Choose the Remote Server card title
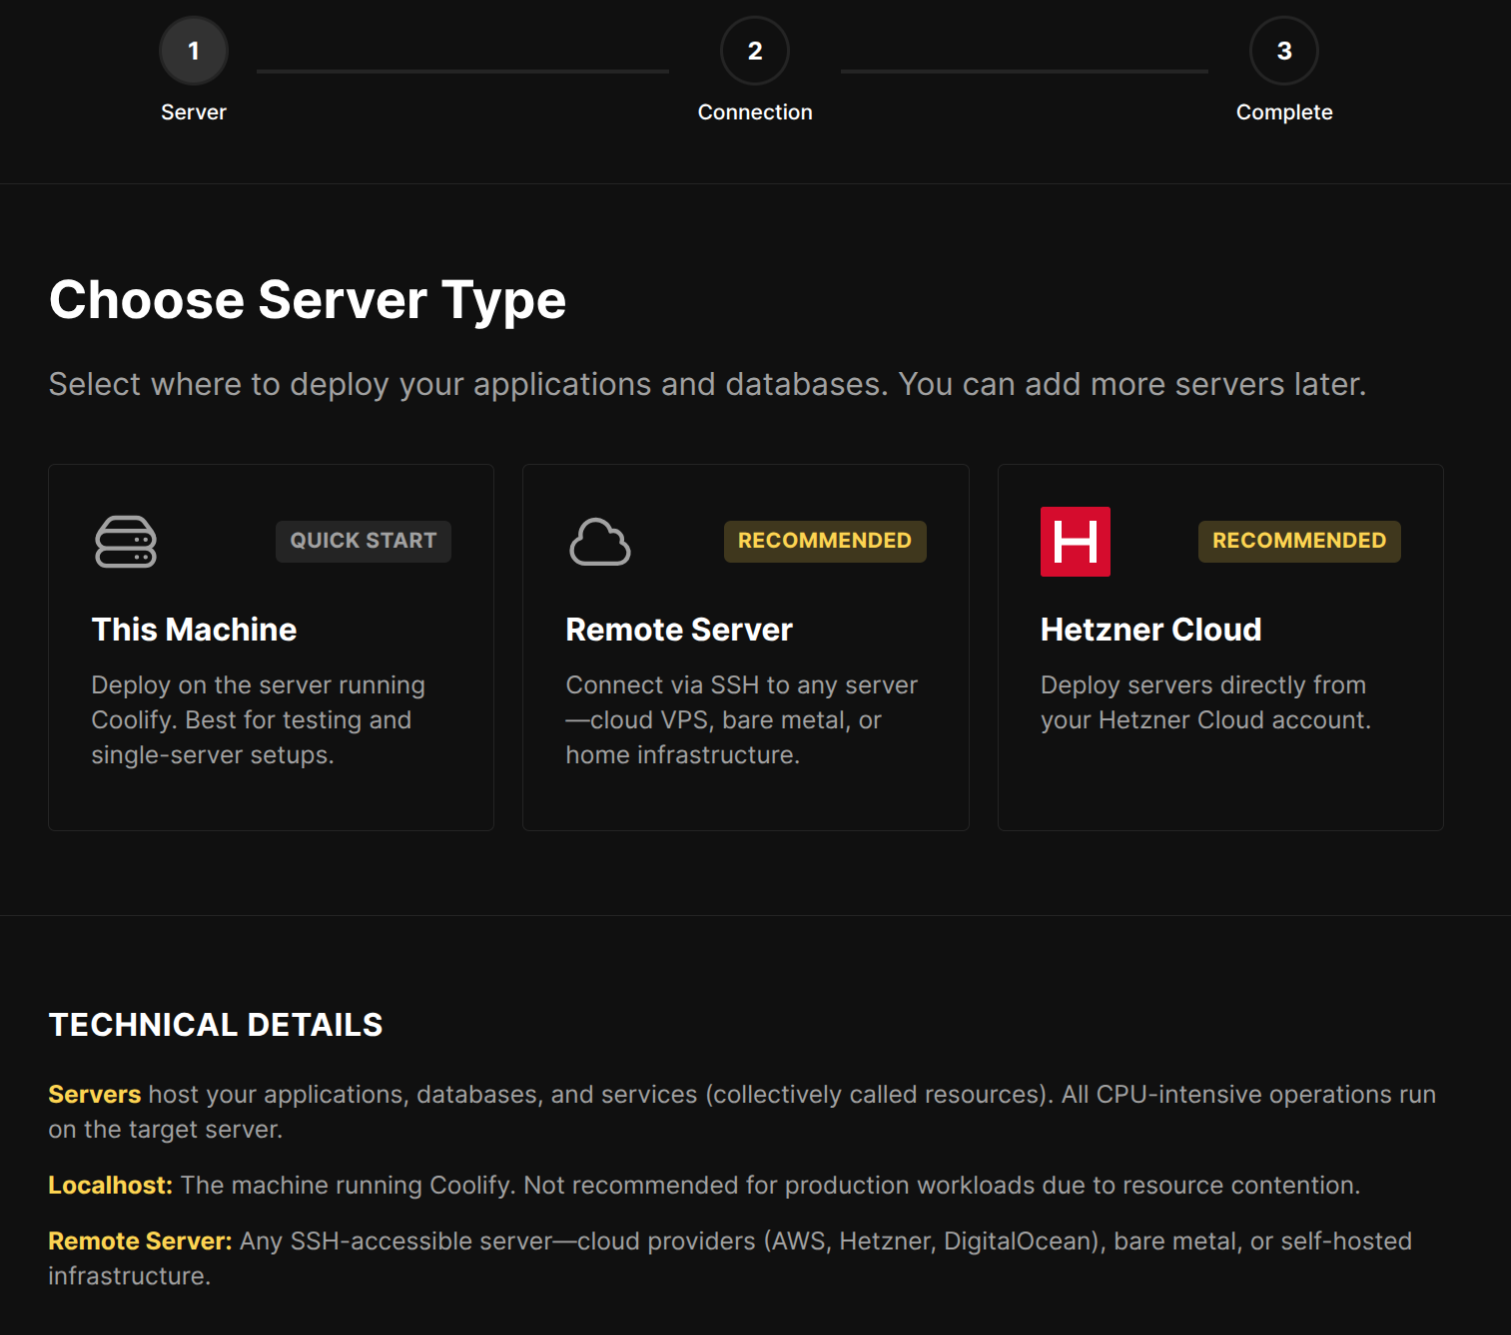 click(679, 630)
